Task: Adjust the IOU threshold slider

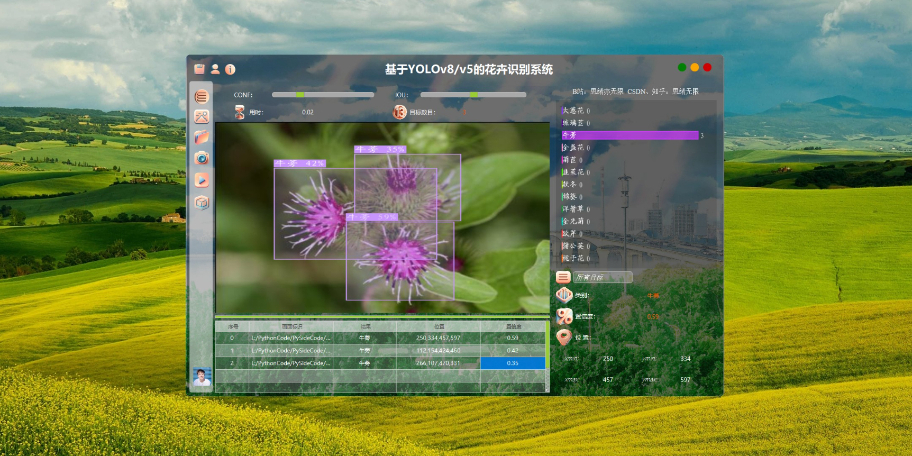Action: 473,94
